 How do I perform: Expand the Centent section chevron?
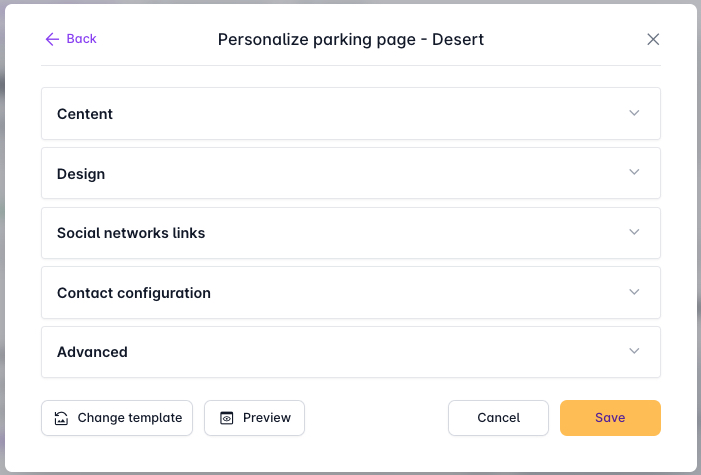point(634,113)
